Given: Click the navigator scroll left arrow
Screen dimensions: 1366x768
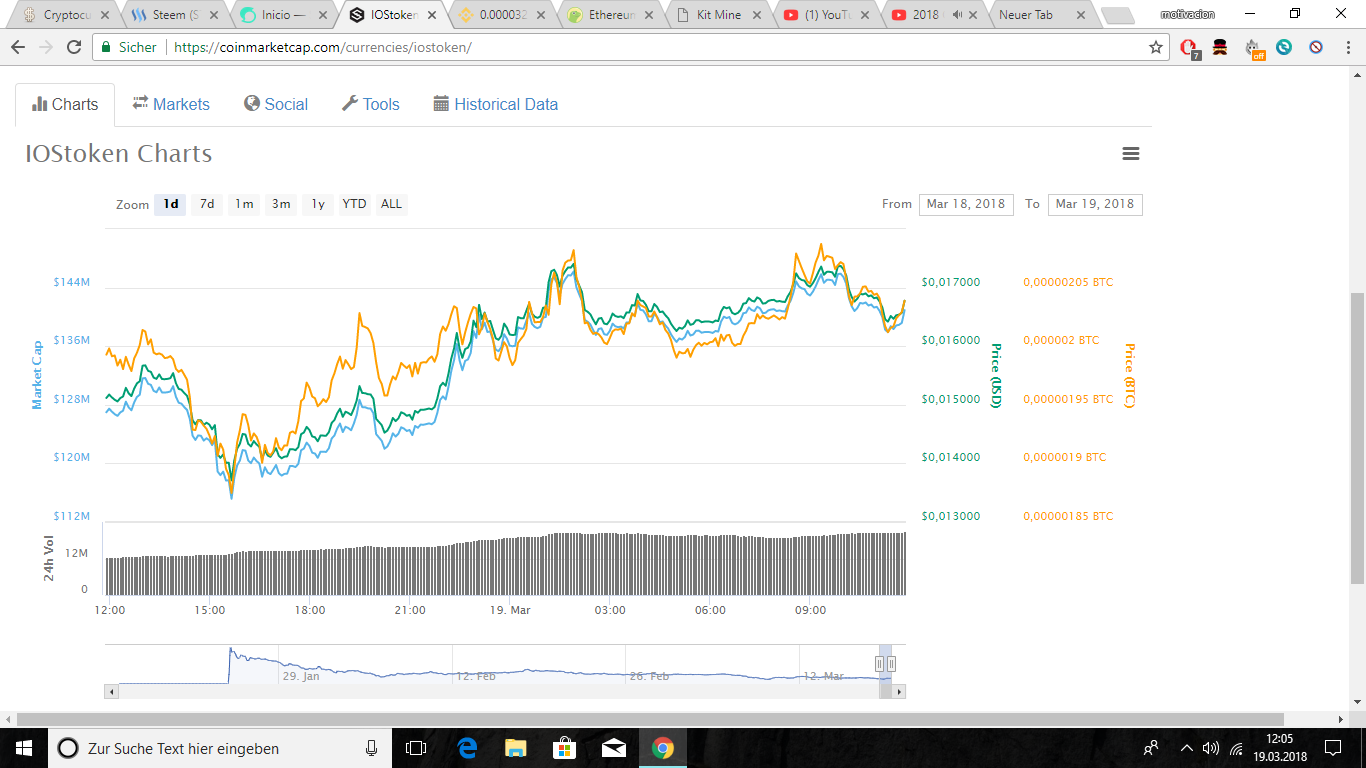Looking at the screenshot, I should click(111, 691).
